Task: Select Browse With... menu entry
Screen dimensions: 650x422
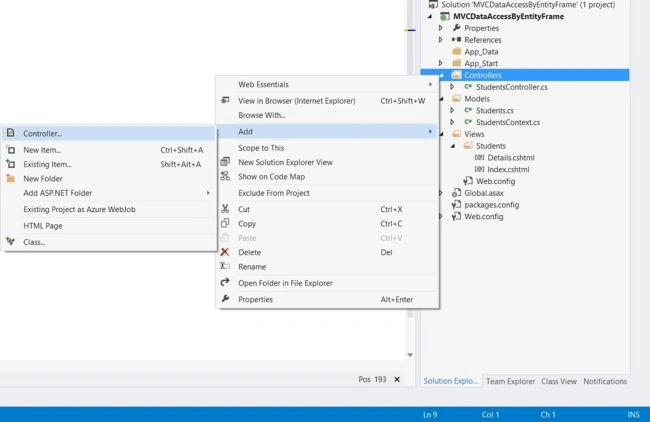Action: (327, 115)
